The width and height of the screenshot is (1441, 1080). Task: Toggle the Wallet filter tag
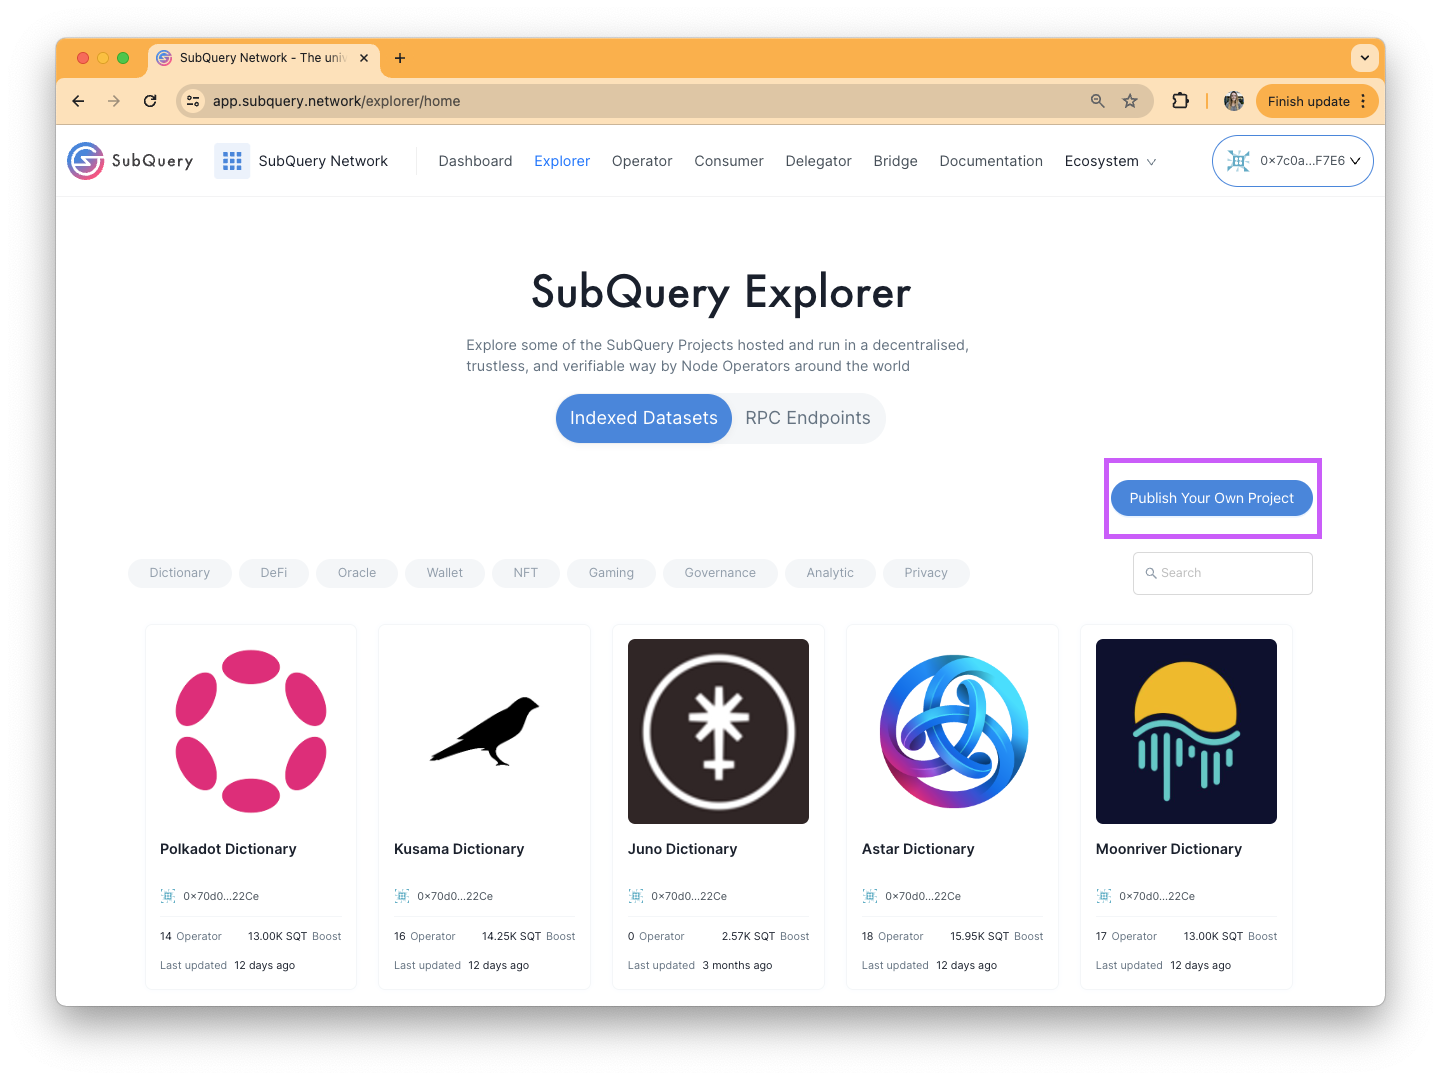(x=445, y=573)
